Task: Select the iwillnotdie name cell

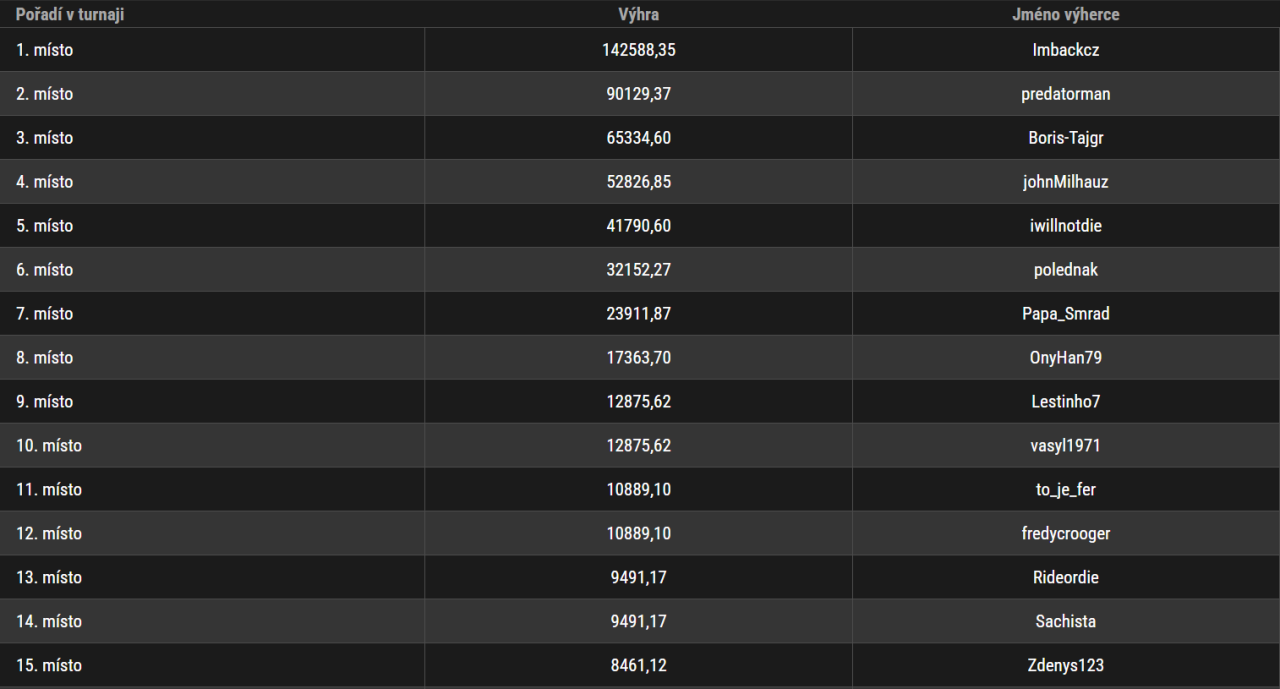Action: pyautogui.click(x=1066, y=226)
